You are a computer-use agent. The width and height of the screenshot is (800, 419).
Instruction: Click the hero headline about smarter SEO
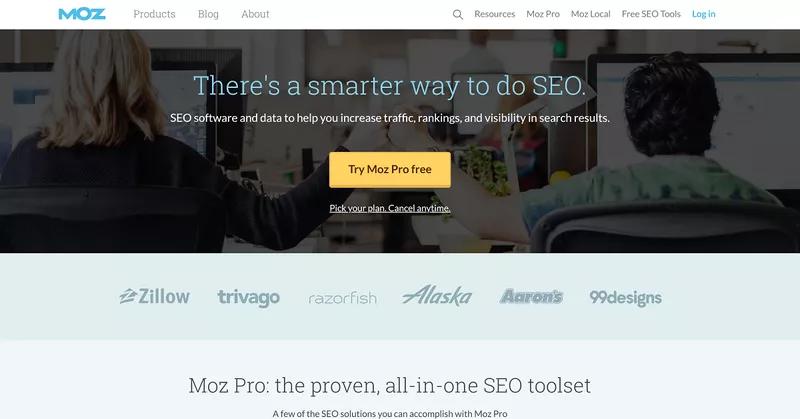[390, 85]
